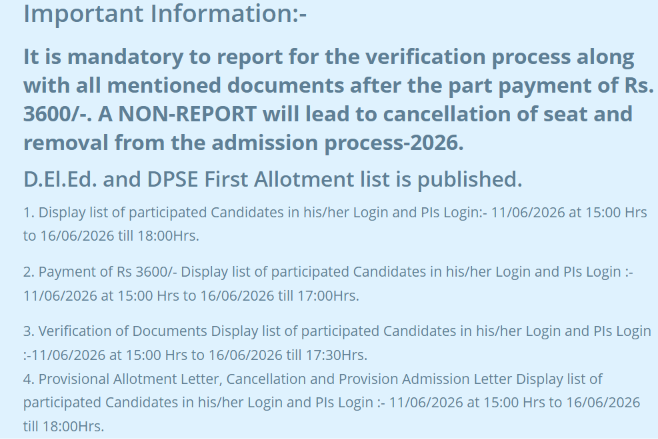Click 'till 18:00Hrs.' at the end of item 4
658x439 pixels.
point(63,426)
